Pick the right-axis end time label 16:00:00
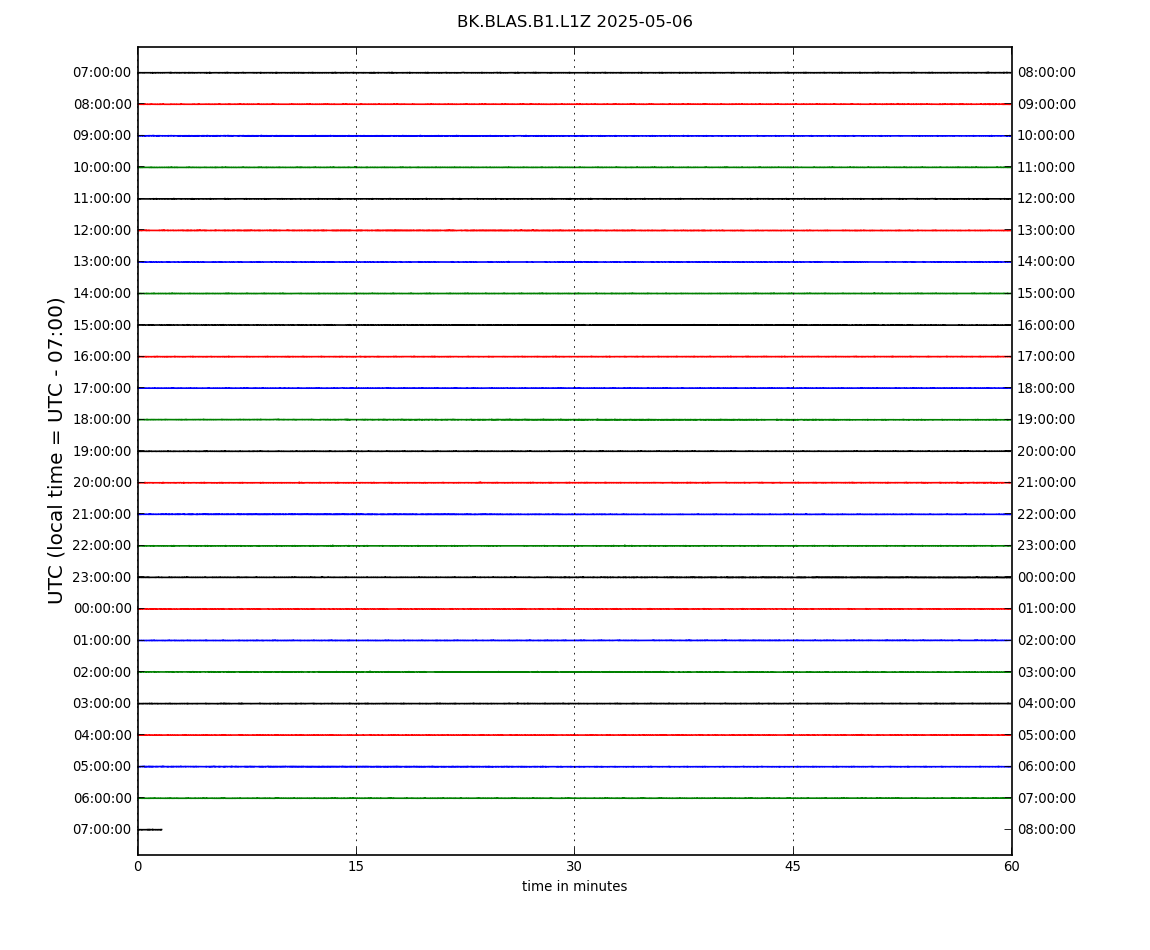 point(1047,325)
